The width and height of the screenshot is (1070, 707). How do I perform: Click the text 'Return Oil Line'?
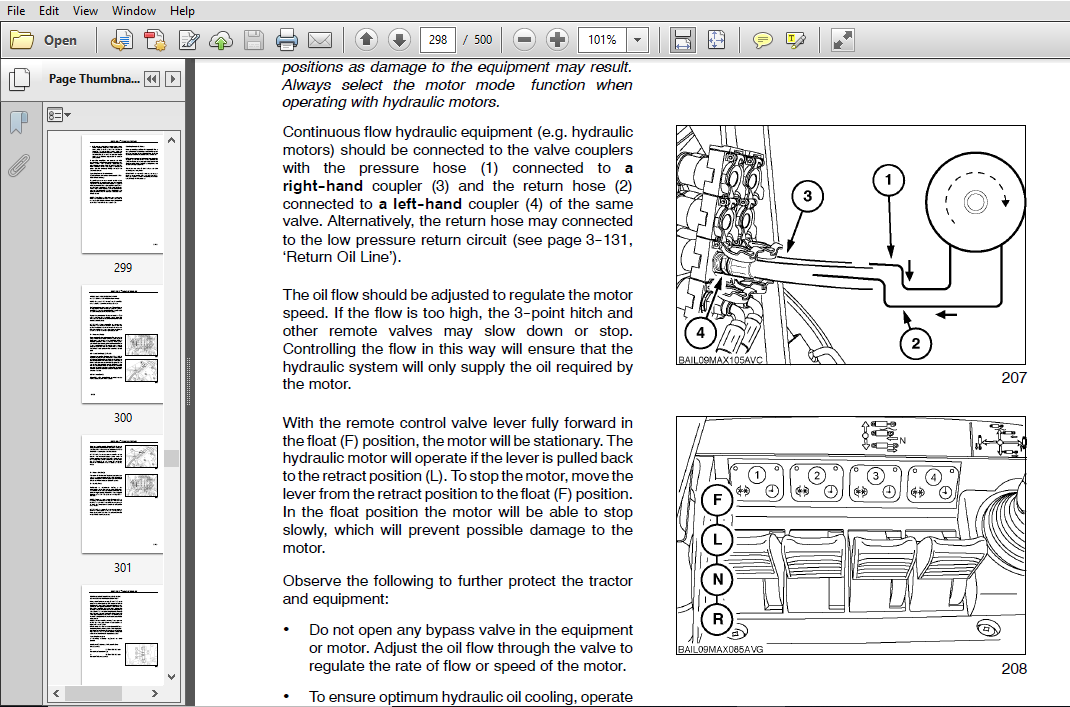341,257
